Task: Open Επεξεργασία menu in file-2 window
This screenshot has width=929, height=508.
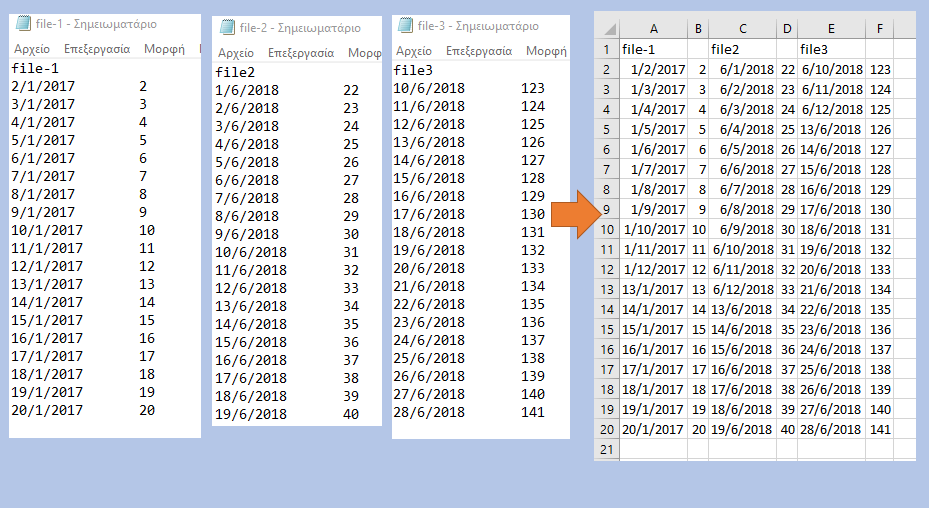Action: pyautogui.click(x=301, y=53)
